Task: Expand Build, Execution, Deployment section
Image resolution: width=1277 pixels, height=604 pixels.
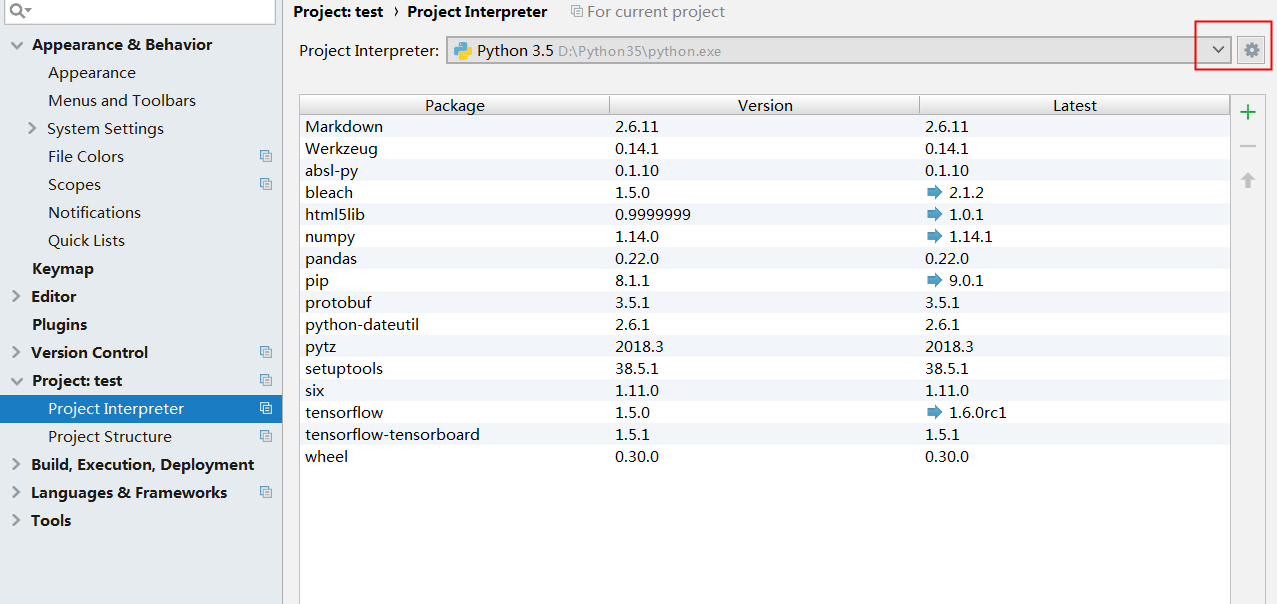Action: (17, 465)
